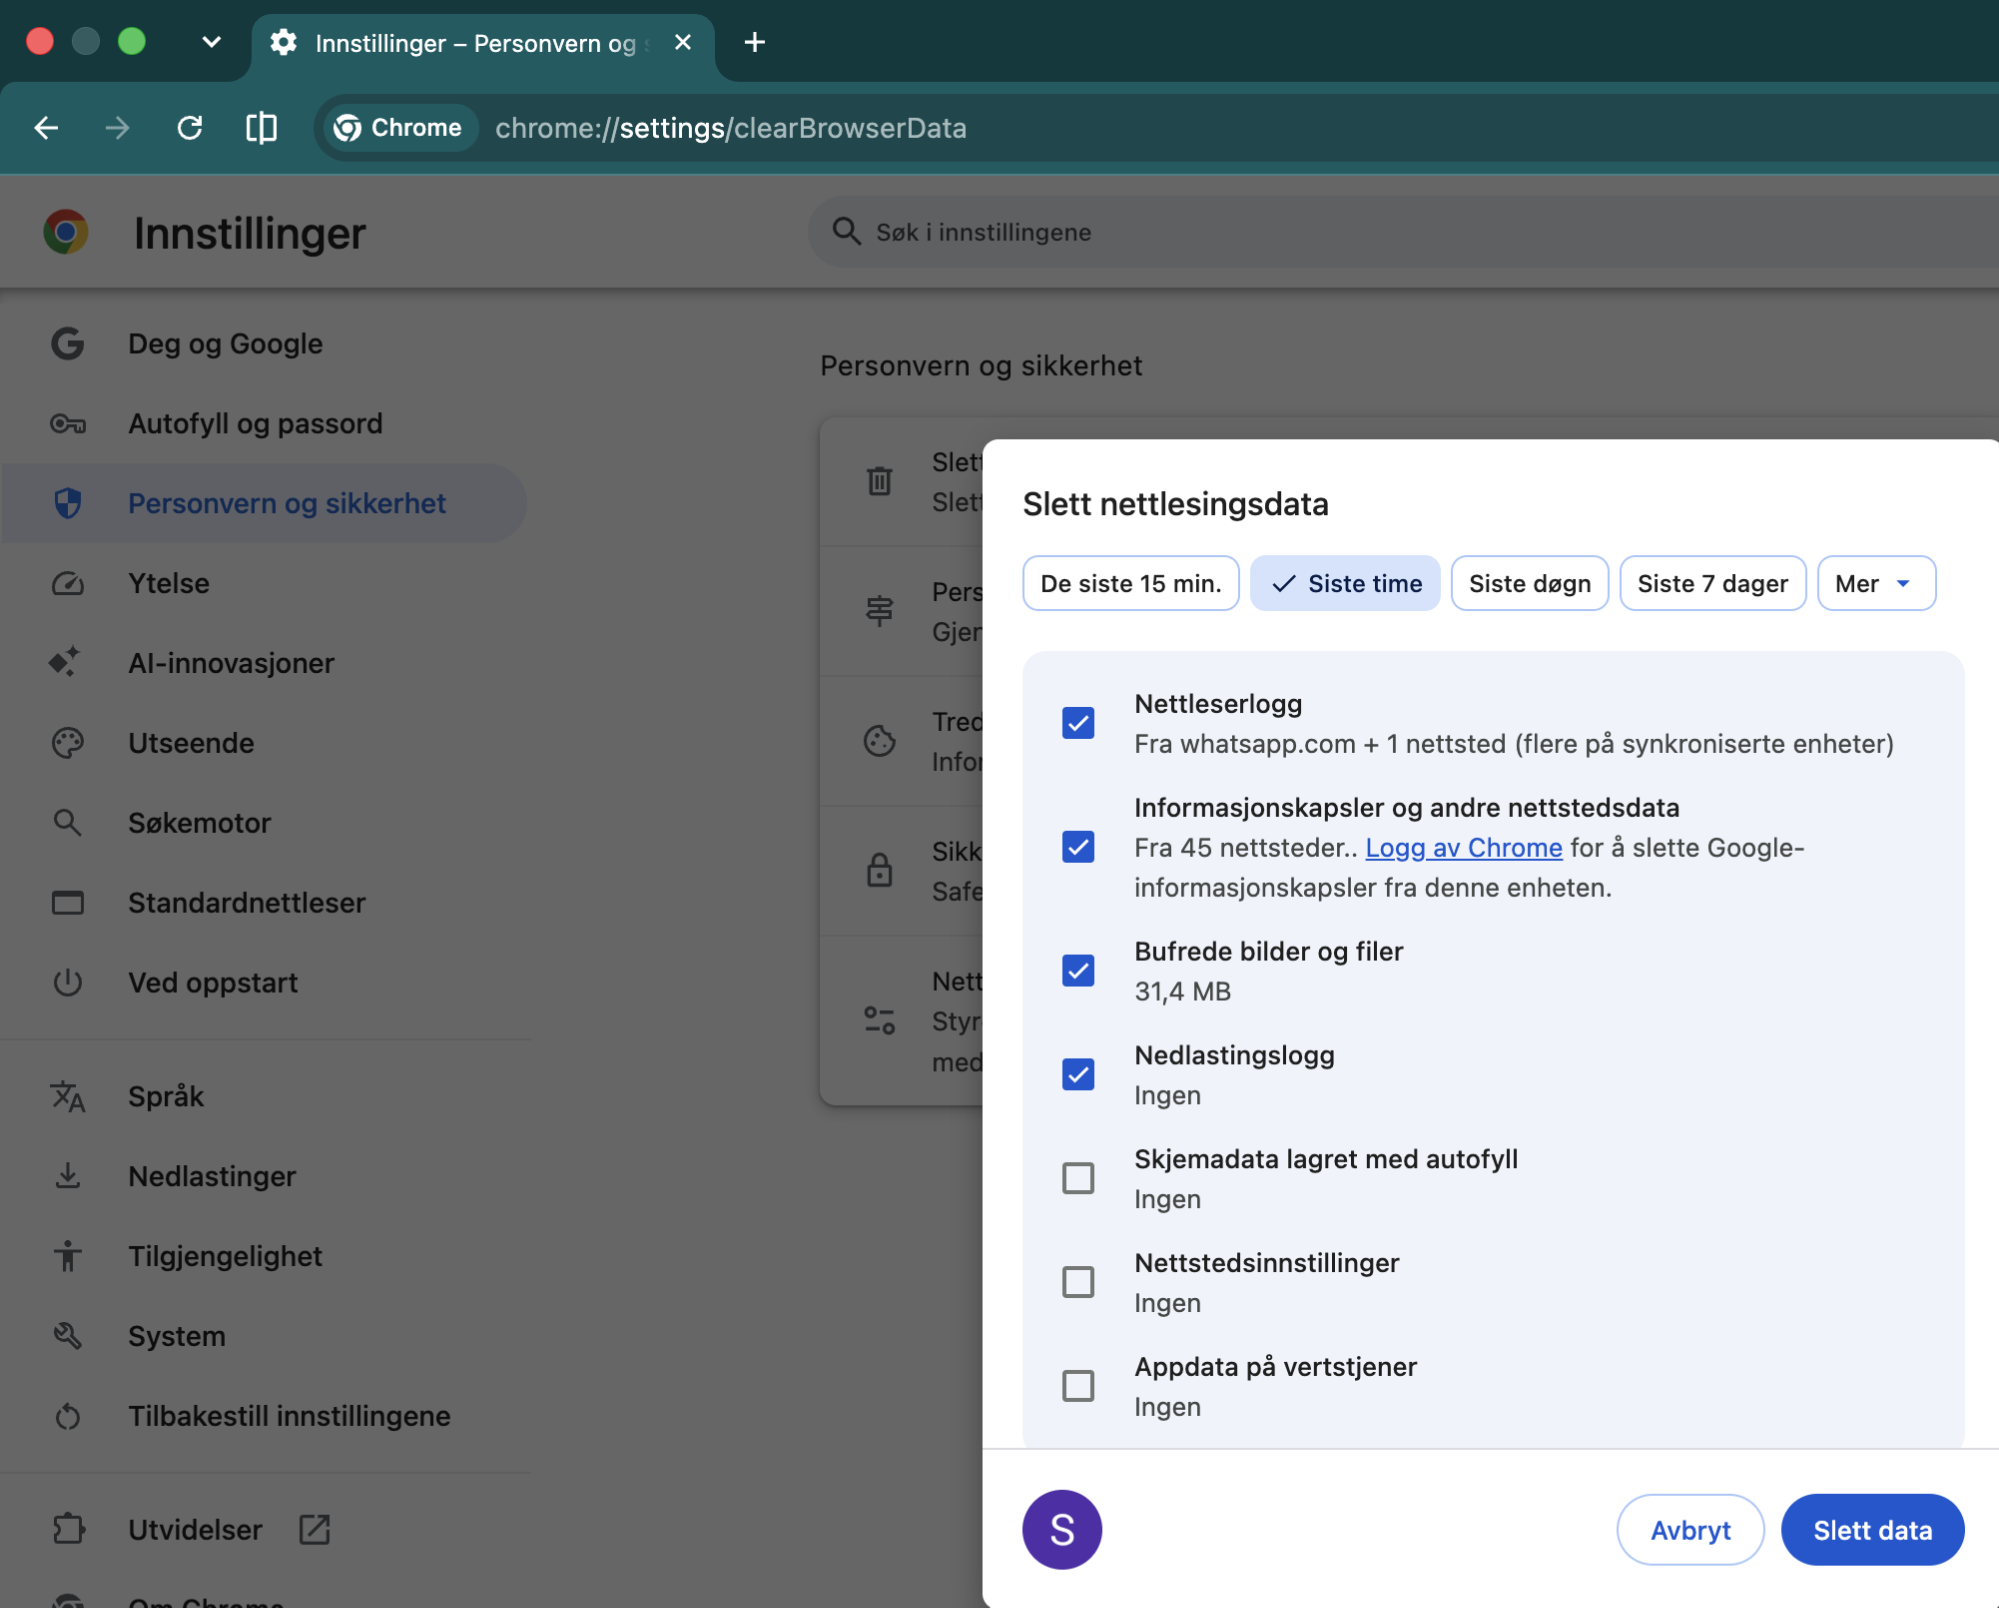Image resolution: width=1999 pixels, height=1608 pixels.
Task: Select 'Siste time' time range chip
Action: click(x=1345, y=583)
